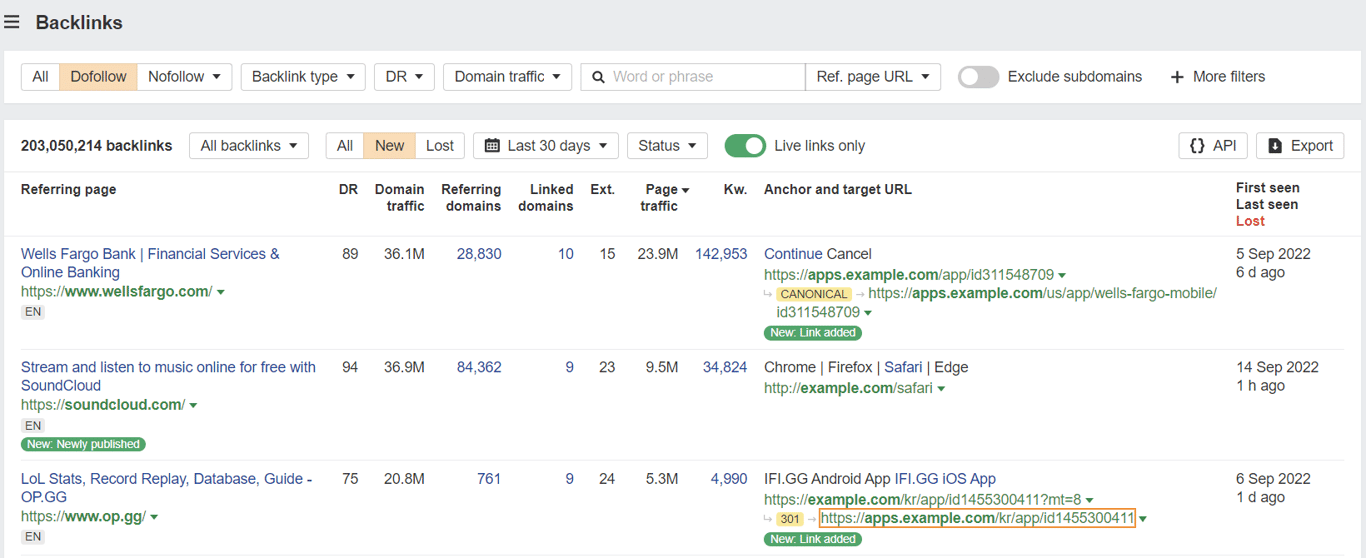Viewport: 1366px width, 558px height.
Task: Open the Status filter dropdown
Action: click(x=667, y=146)
